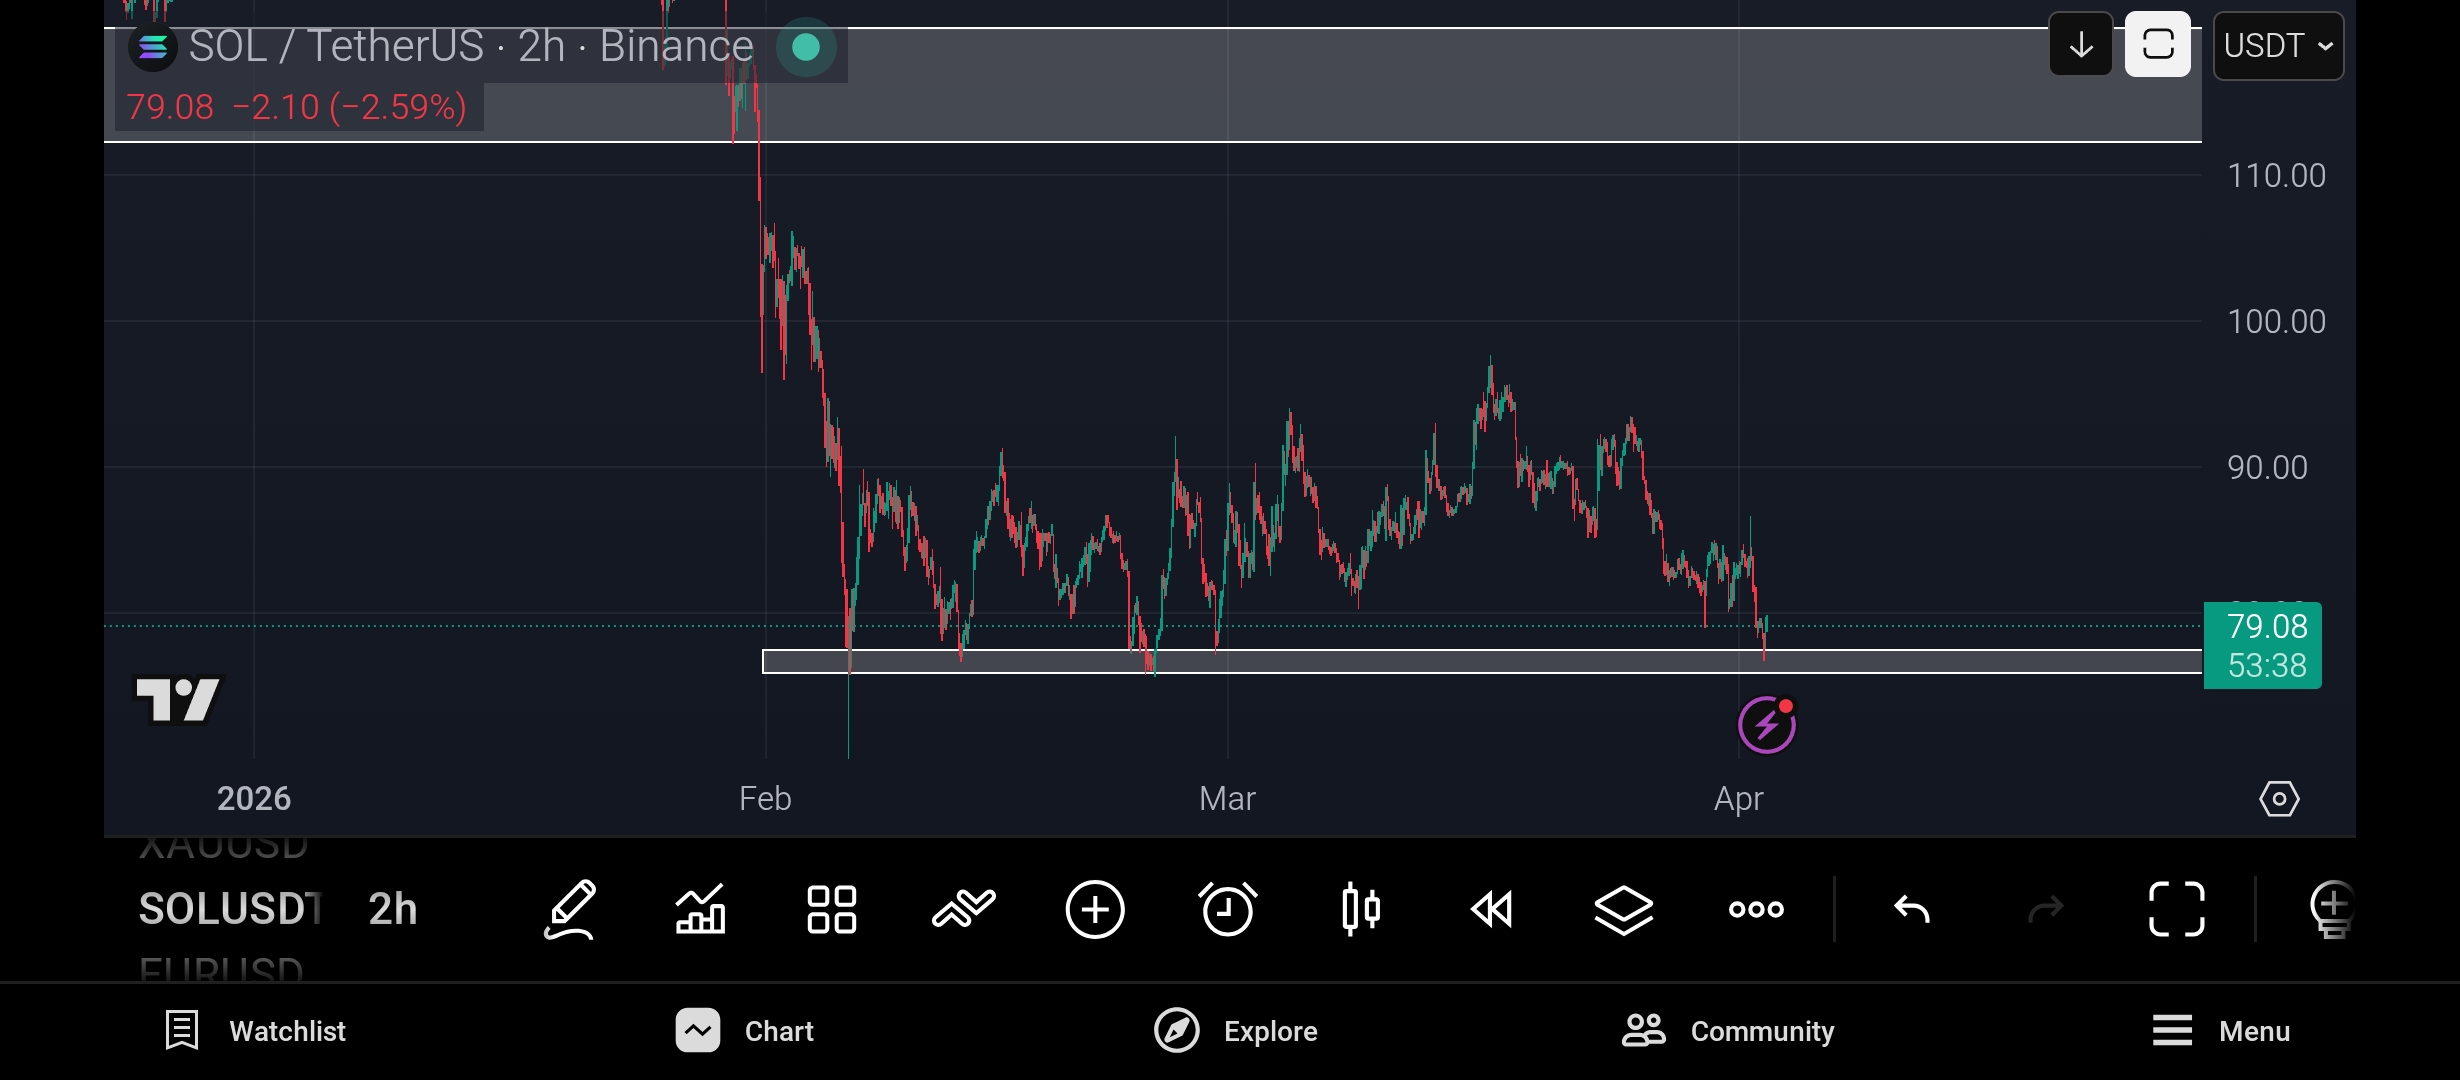Screen dimensions: 2460x1080
Task: Go to the Watchlist tab
Action: pos(255,1031)
